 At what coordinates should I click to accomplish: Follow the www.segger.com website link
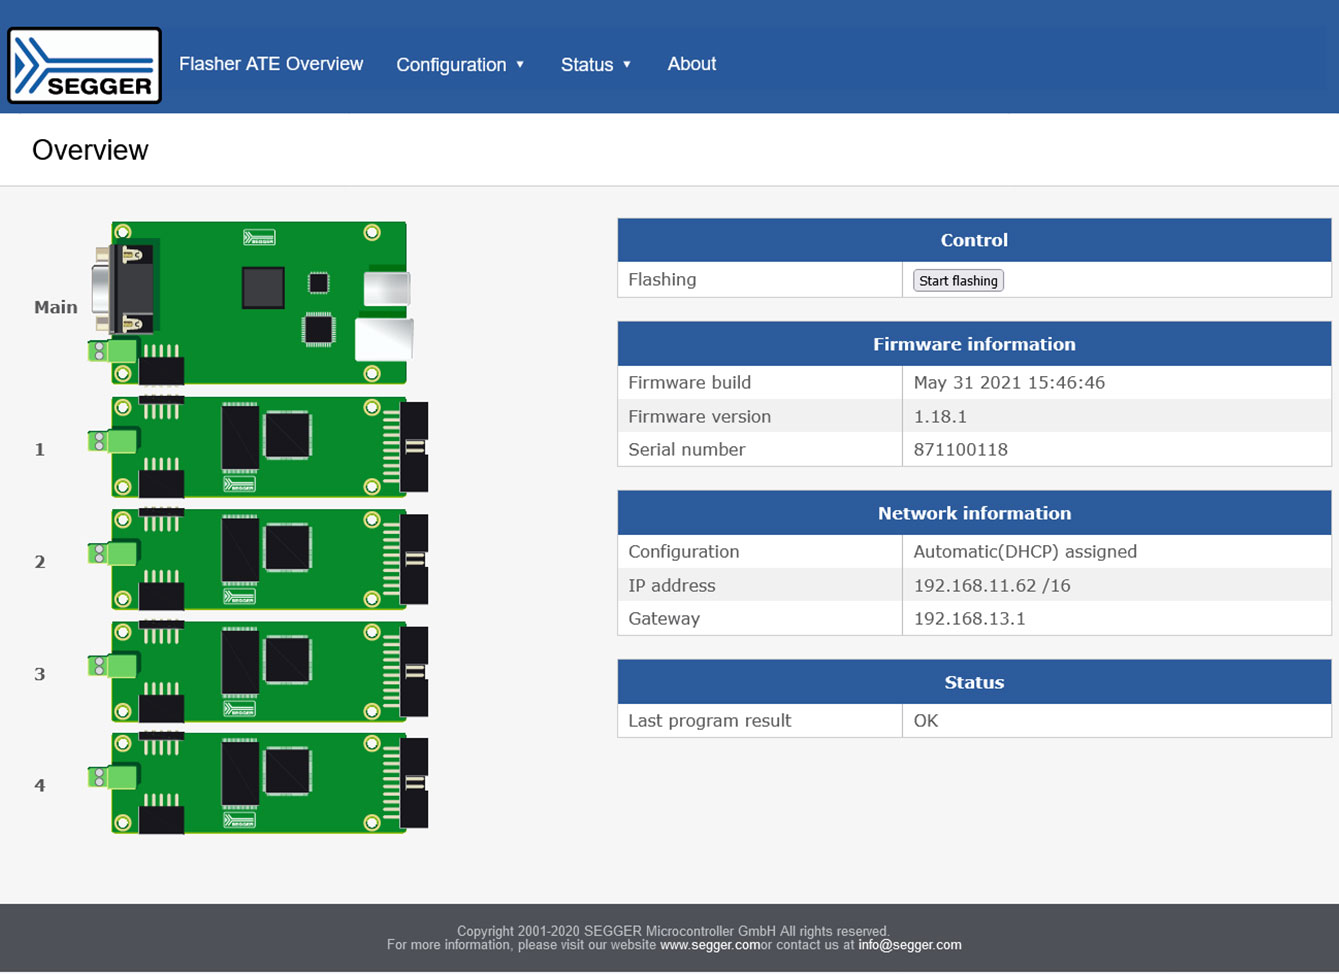pos(711,945)
